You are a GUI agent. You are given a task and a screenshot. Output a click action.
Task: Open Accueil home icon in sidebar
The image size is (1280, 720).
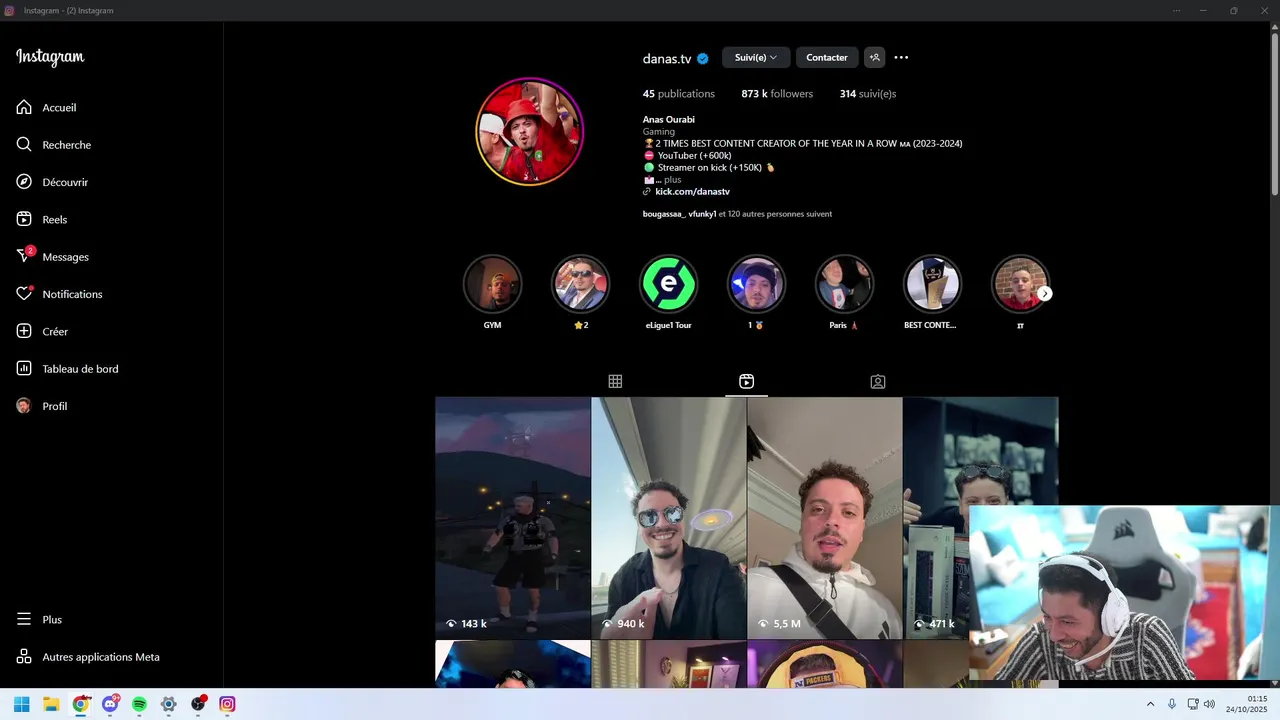(24, 107)
